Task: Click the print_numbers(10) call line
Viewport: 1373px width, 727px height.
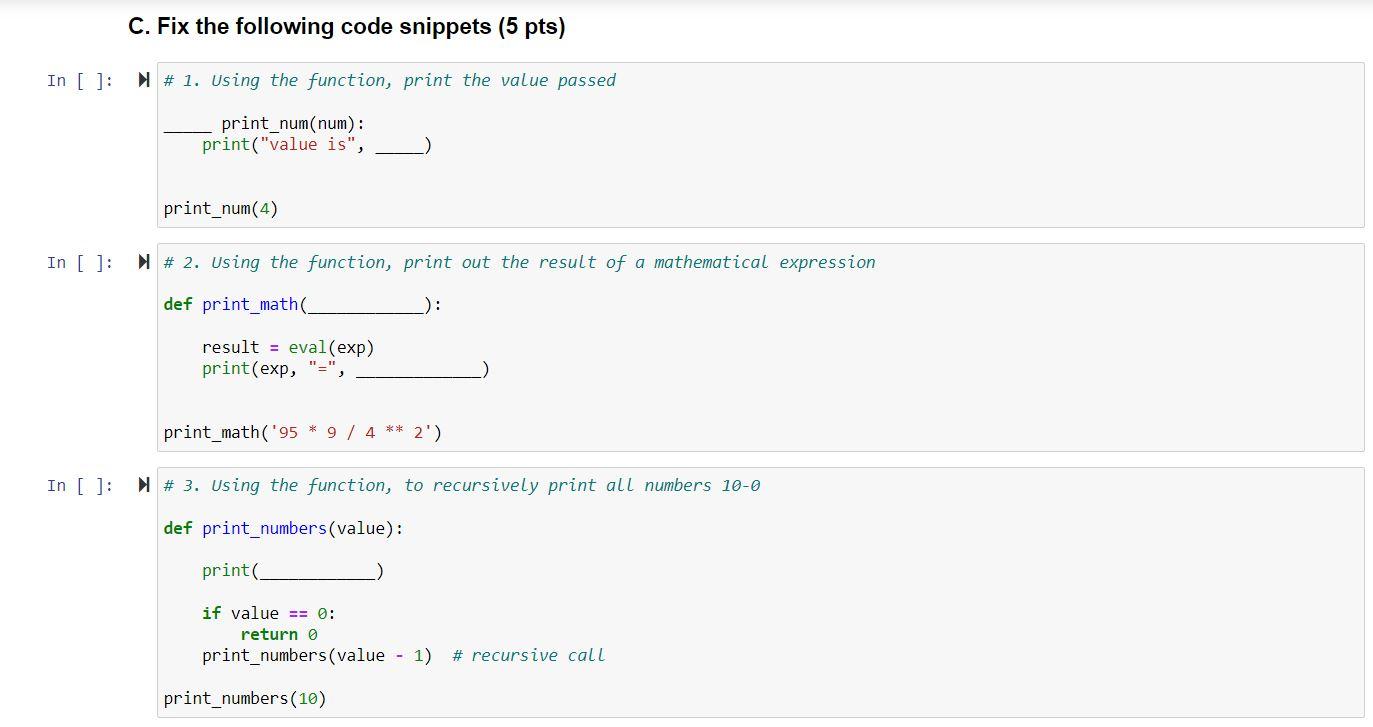Action: point(245,698)
